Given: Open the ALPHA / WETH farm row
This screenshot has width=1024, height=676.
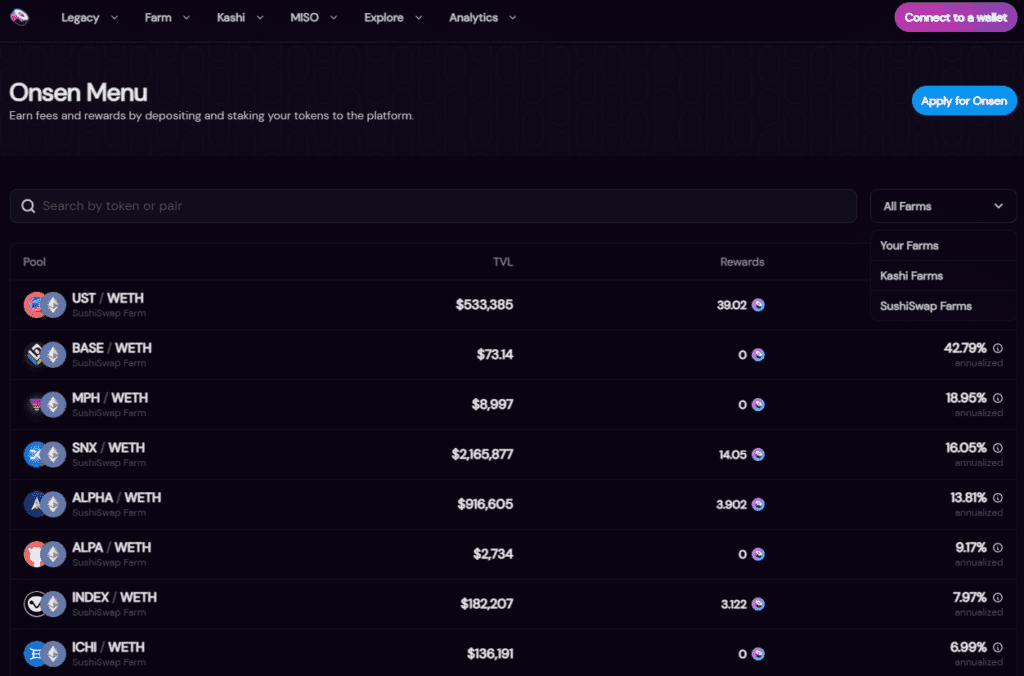Looking at the screenshot, I should [513, 504].
